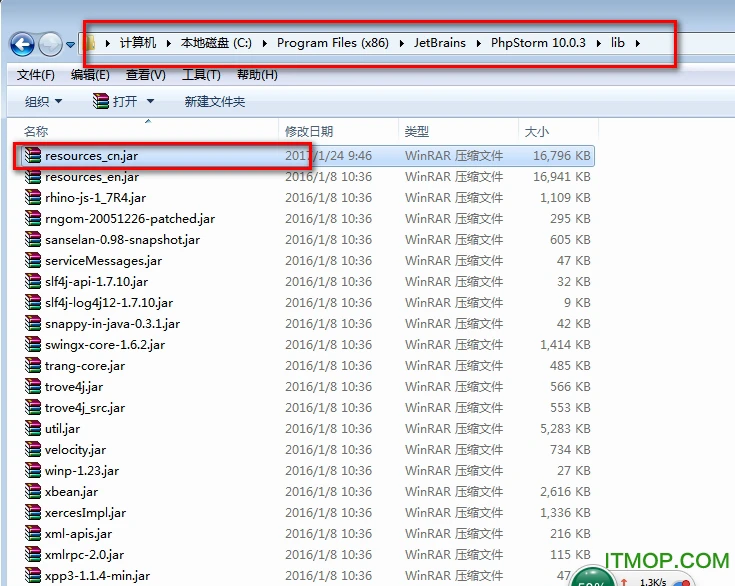Click the archive icon for xbean.jar
Image resolution: width=735 pixels, height=586 pixels.
(32, 492)
